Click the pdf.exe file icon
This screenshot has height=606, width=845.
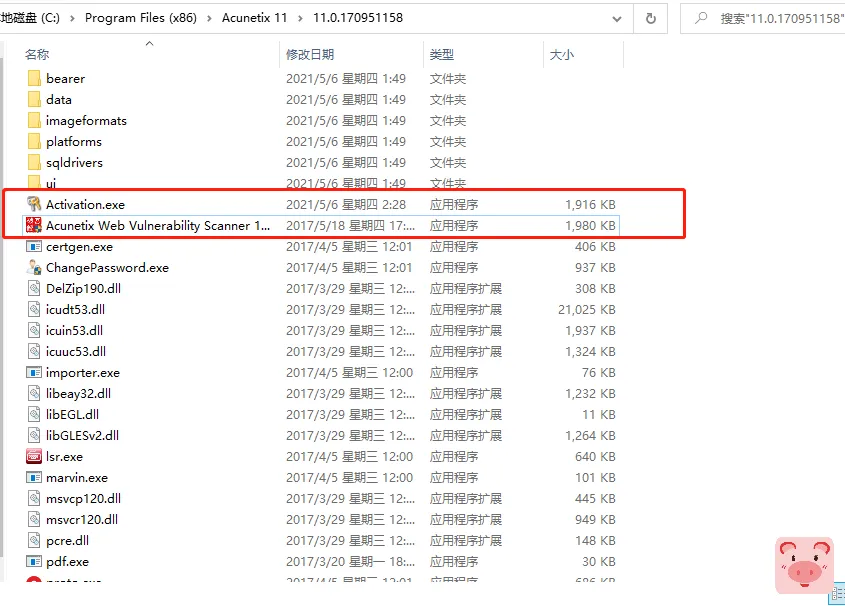(x=34, y=561)
